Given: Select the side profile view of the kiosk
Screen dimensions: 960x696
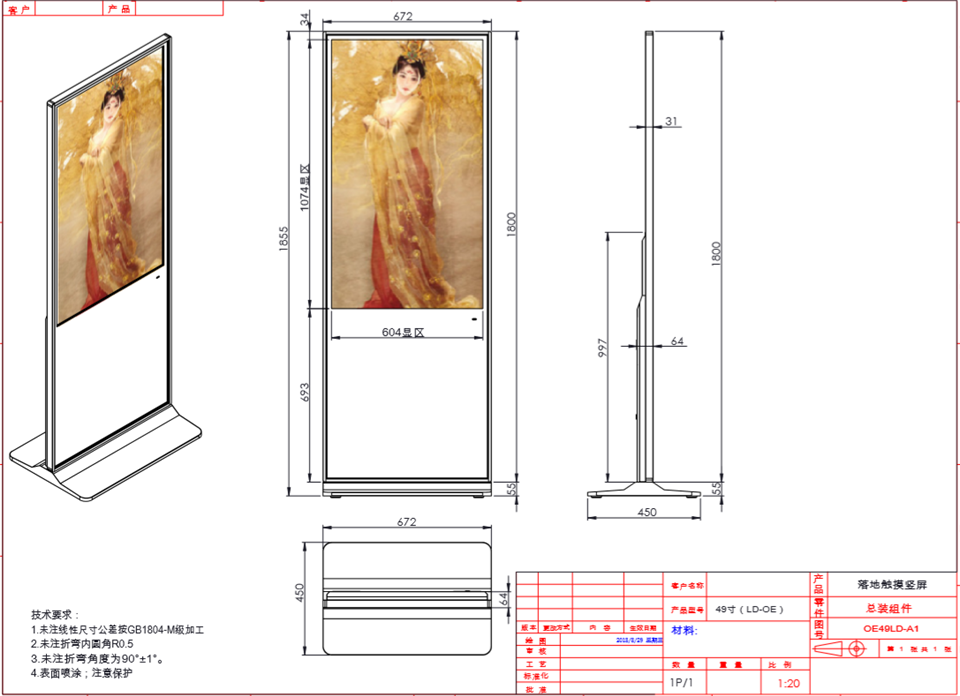Looking at the screenshot, I should [x=645, y=266].
